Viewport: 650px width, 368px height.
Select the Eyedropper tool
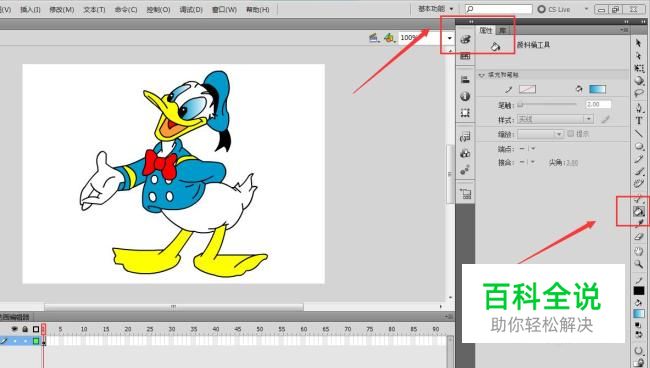click(640, 223)
